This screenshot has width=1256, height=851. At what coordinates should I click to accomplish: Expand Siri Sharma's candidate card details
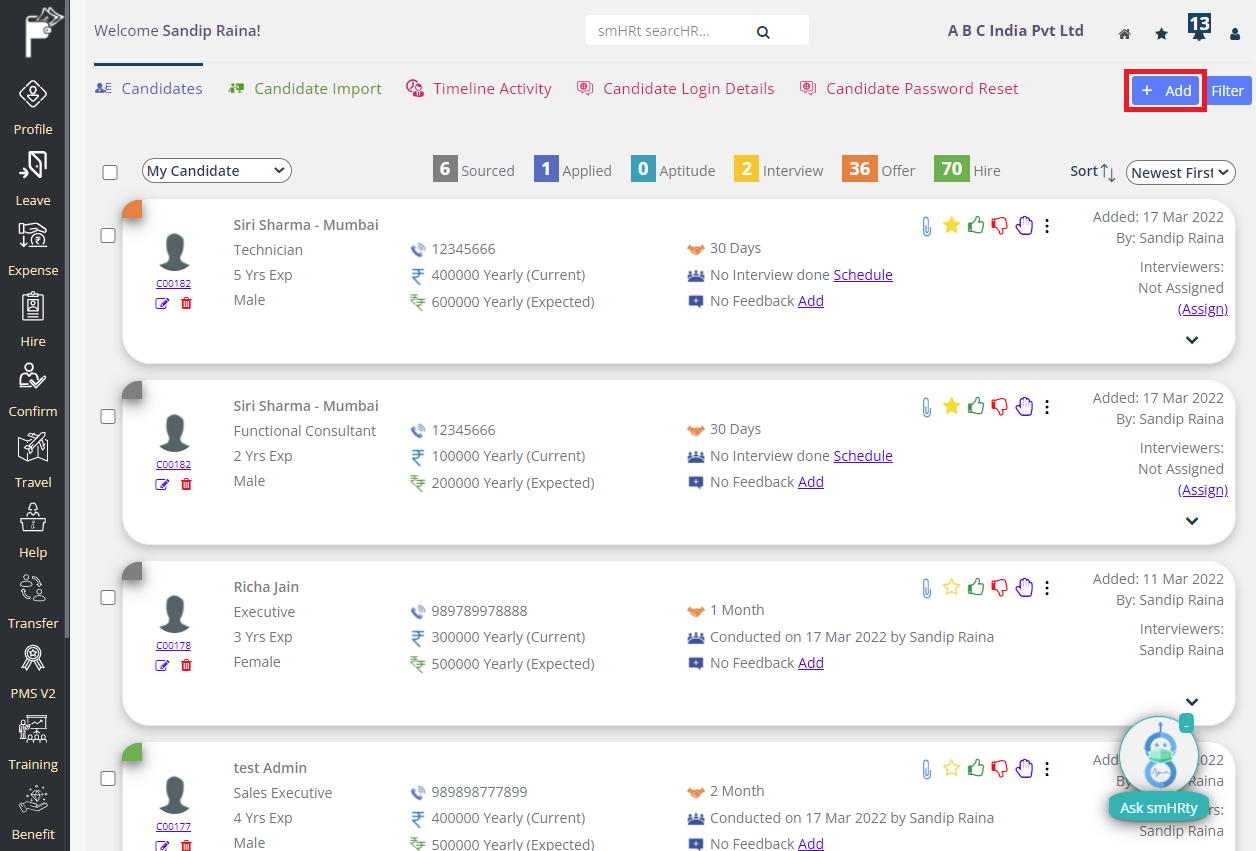click(x=1192, y=340)
